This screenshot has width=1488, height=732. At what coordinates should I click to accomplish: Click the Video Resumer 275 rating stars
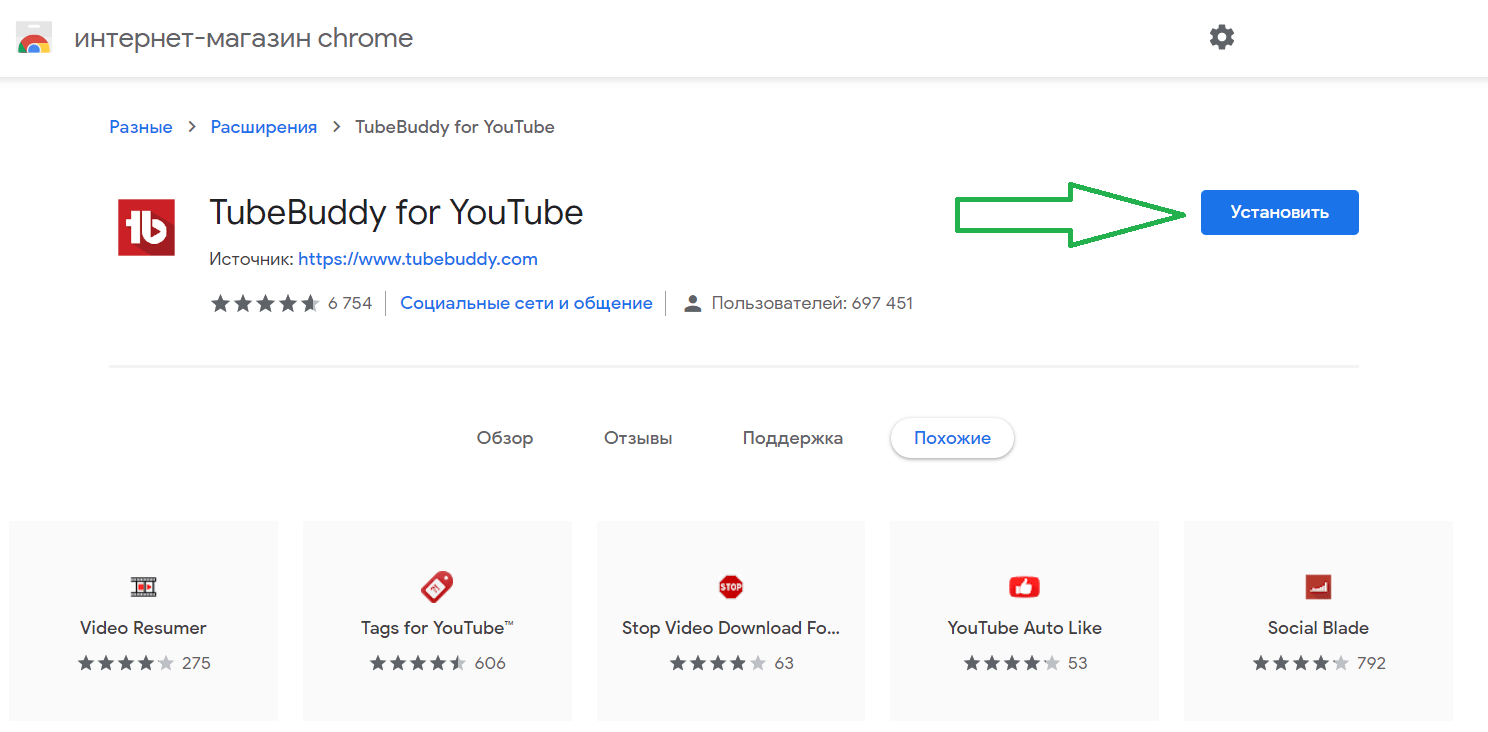point(126,663)
